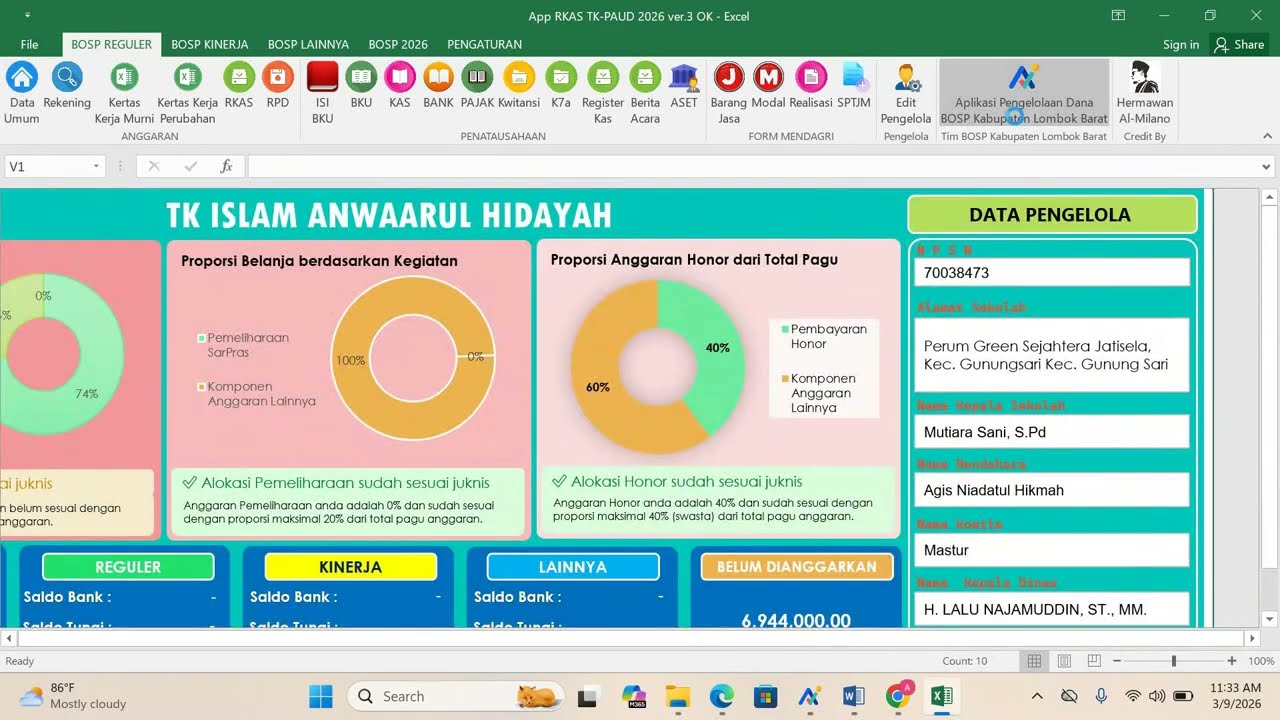Open Quick Access Toolbar customize dropdown
The image size is (1280, 720).
[x=26, y=16]
